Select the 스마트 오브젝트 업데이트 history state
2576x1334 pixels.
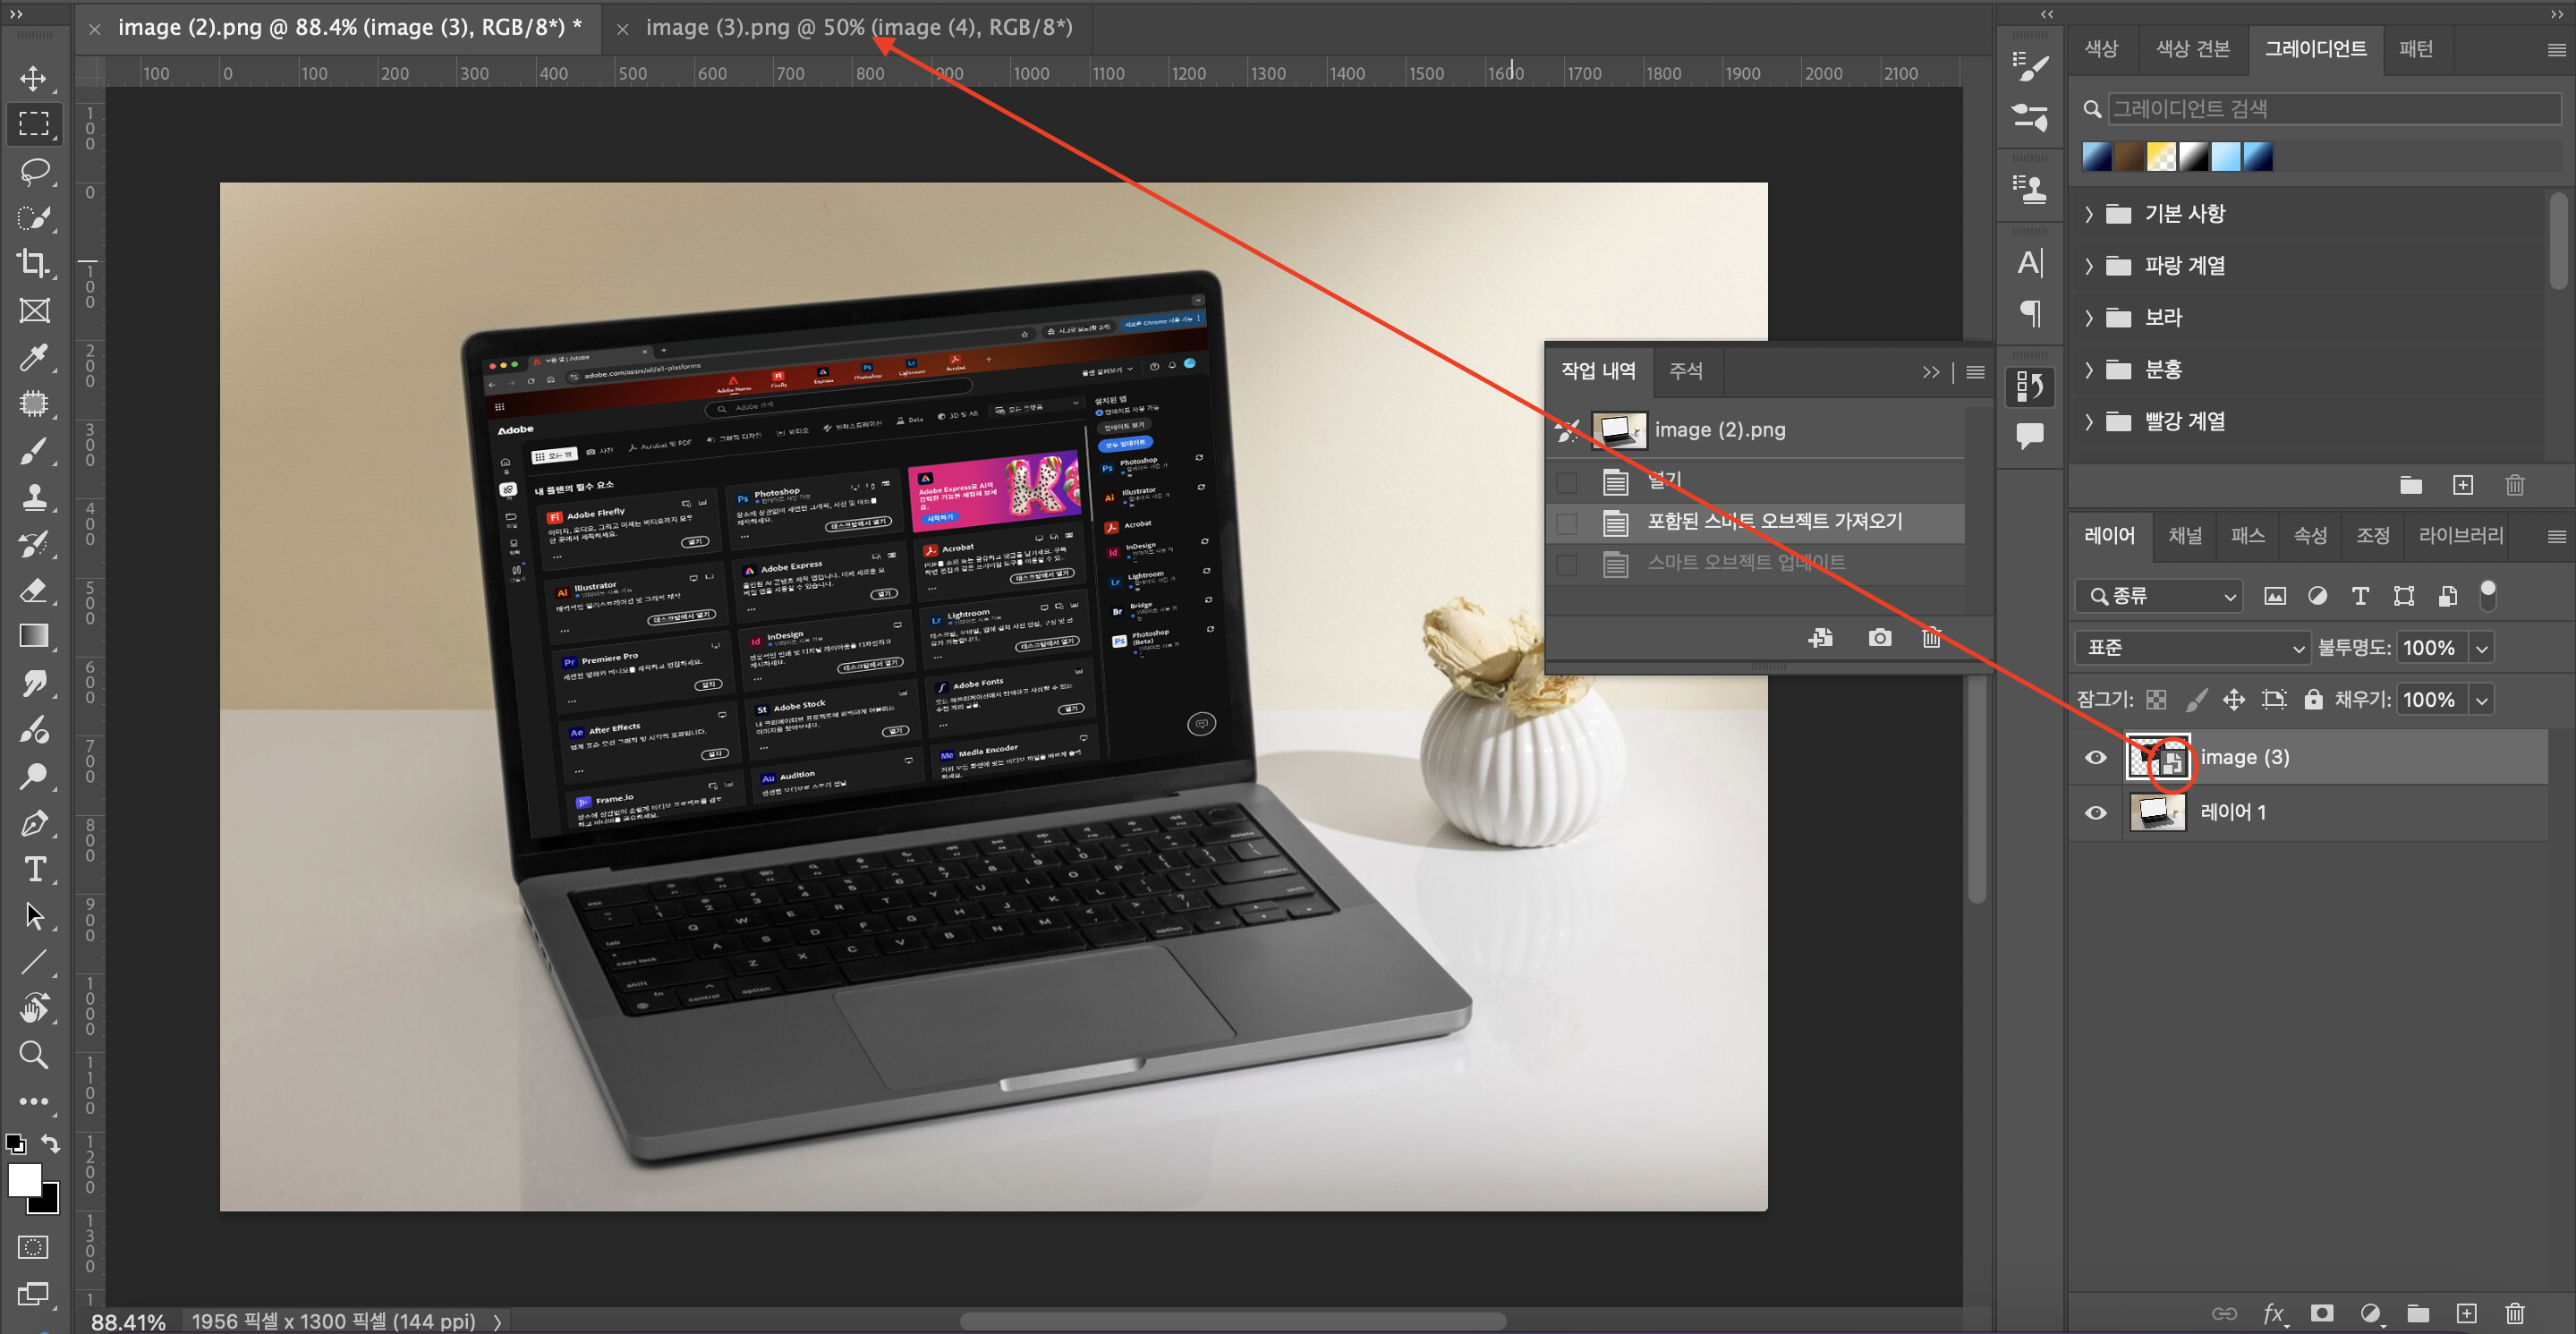pyautogui.click(x=1745, y=563)
